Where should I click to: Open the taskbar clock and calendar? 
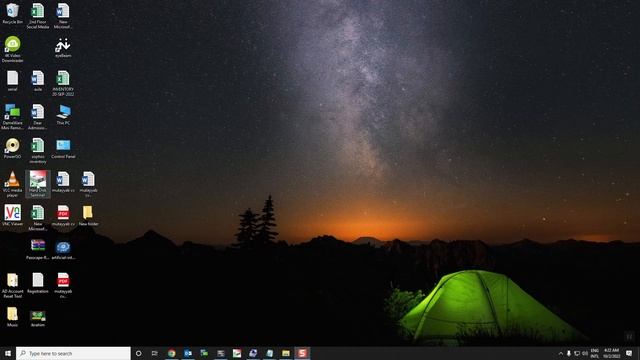pos(611,353)
